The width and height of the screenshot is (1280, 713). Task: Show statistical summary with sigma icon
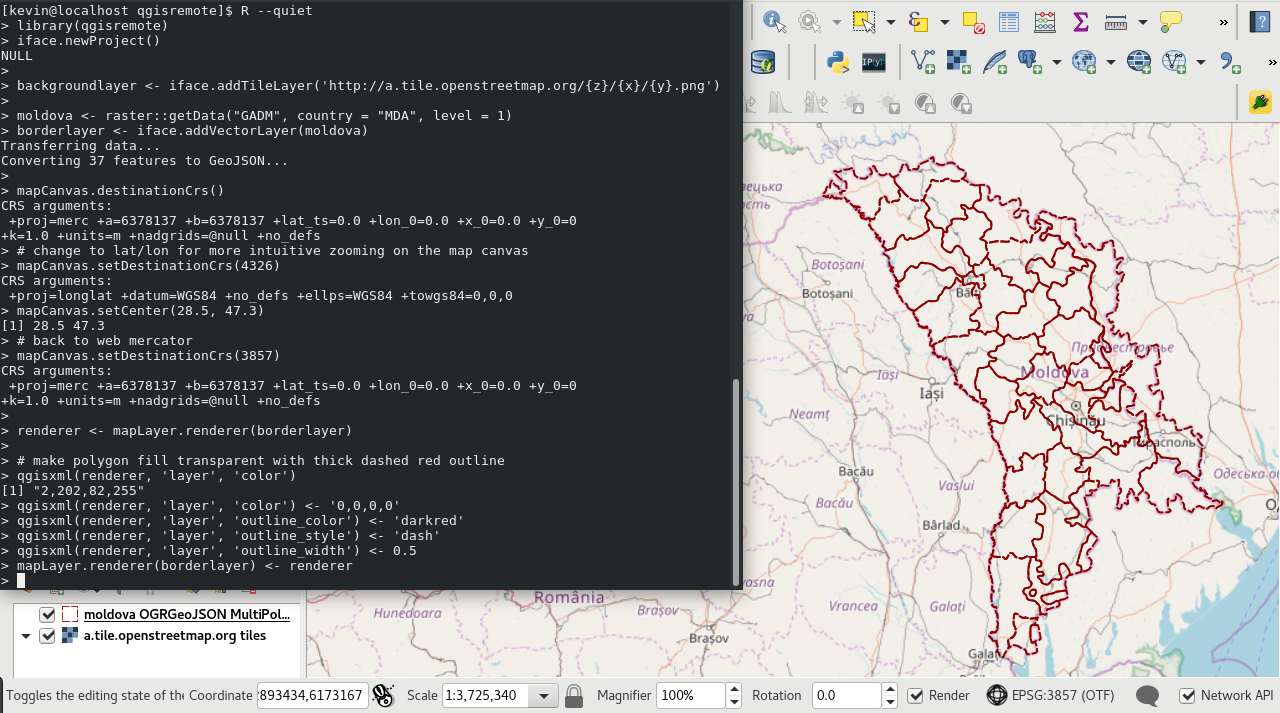(1080, 21)
